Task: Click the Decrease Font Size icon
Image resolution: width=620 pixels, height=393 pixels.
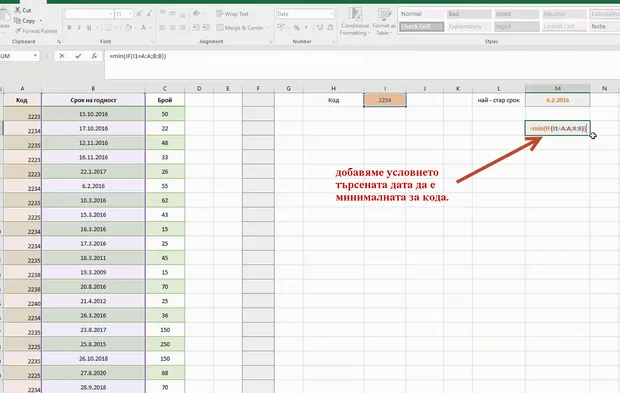Action: [149, 14]
